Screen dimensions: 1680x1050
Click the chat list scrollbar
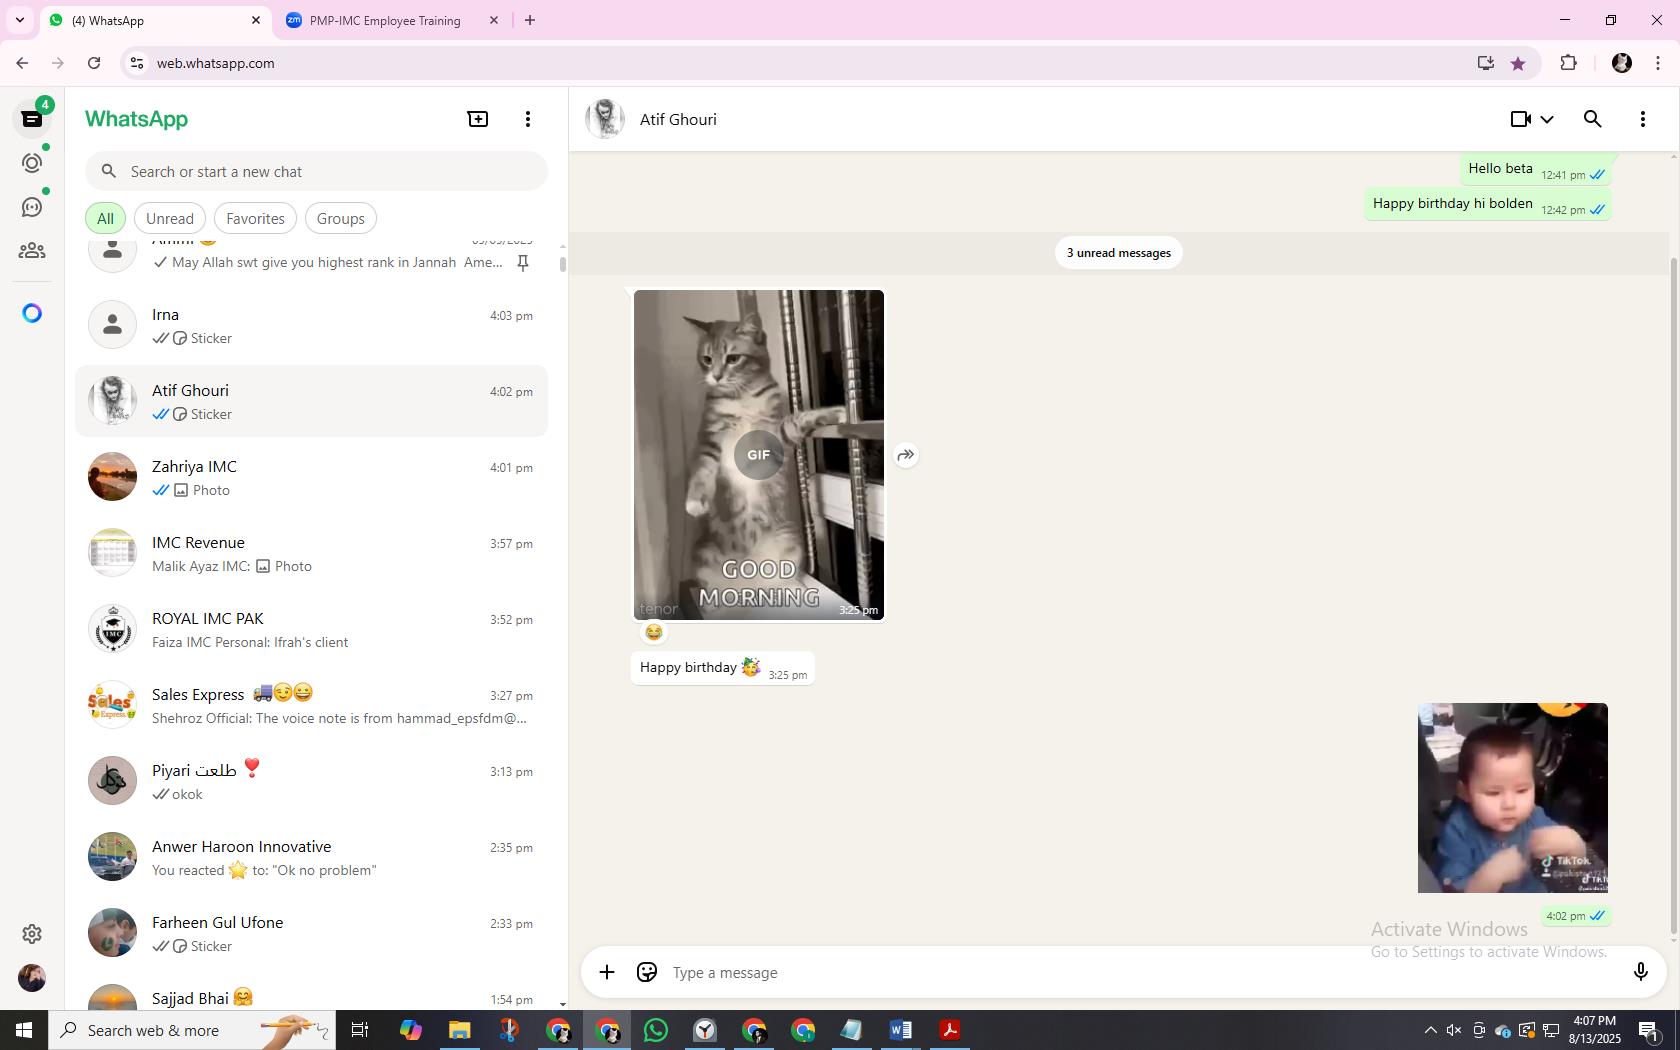coord(562,264)
